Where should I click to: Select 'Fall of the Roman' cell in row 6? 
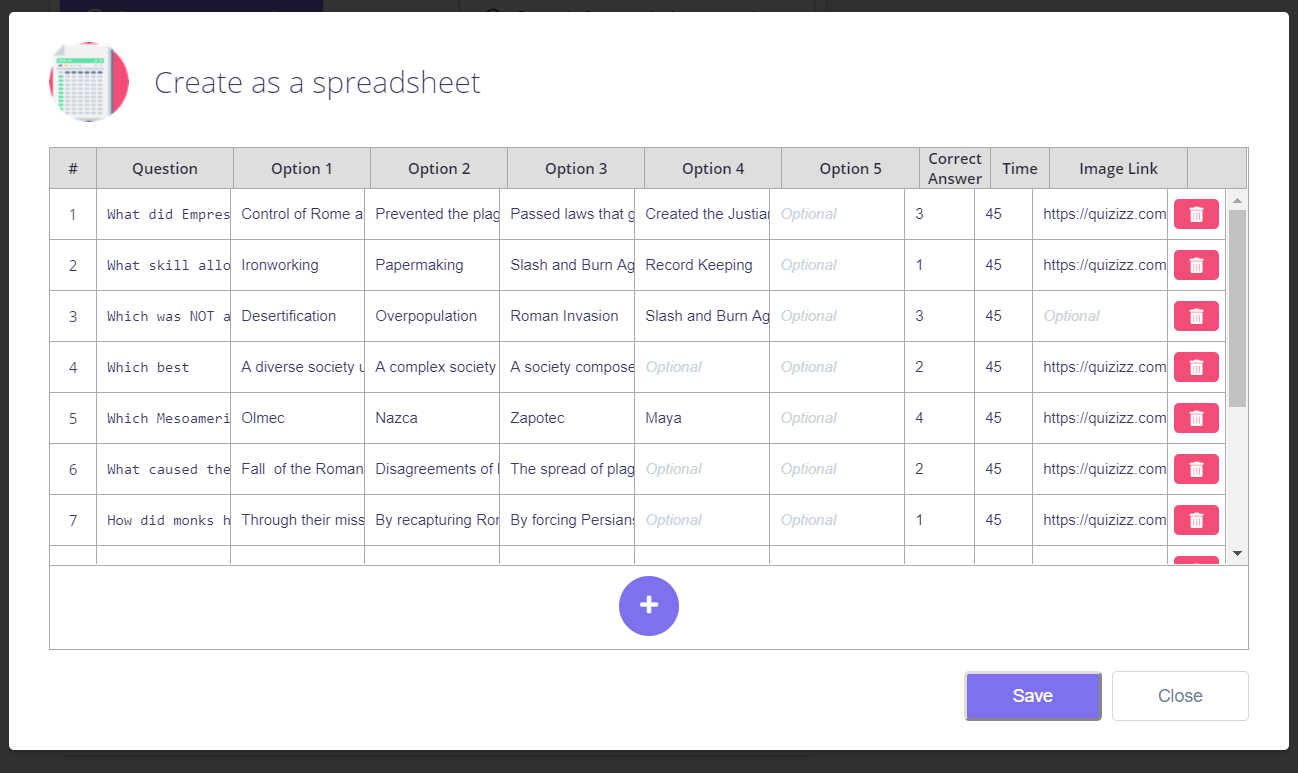point(298,469)
